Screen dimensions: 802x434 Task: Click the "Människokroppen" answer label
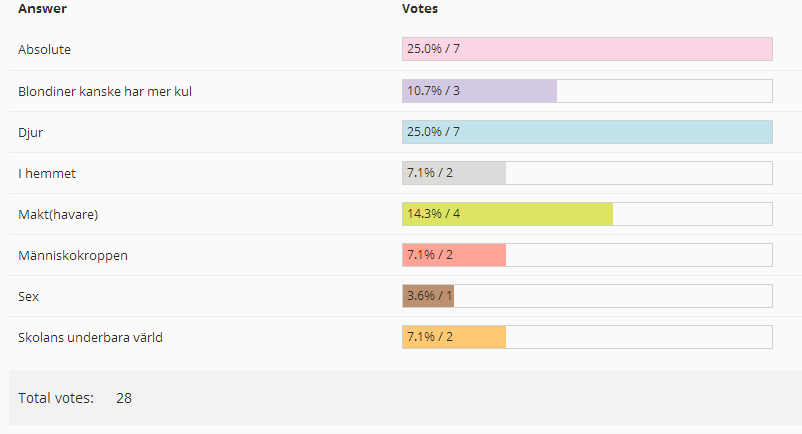[x=73, y=255]
